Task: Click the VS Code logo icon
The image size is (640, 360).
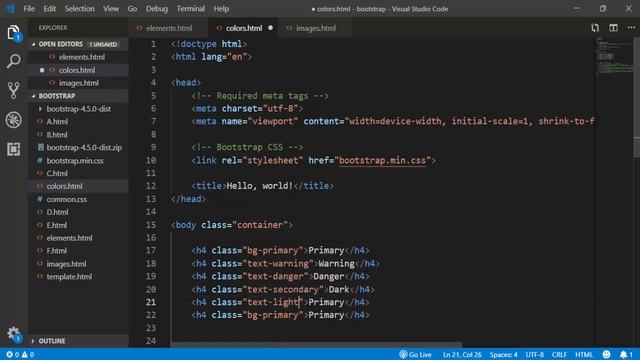Action: [10, 9]
